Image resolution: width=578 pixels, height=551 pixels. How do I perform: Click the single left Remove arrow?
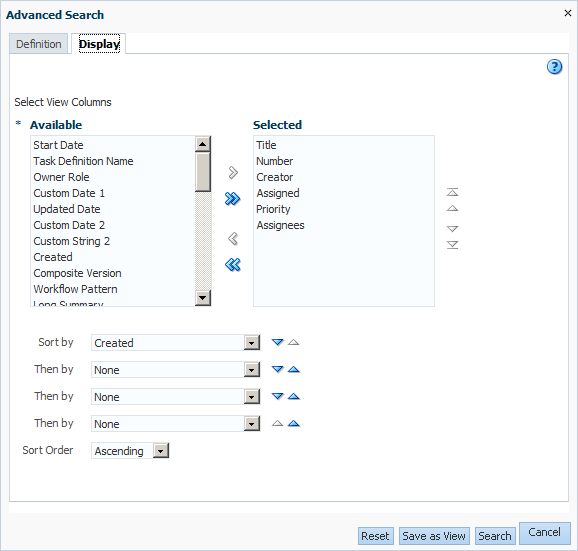point(233,239)
